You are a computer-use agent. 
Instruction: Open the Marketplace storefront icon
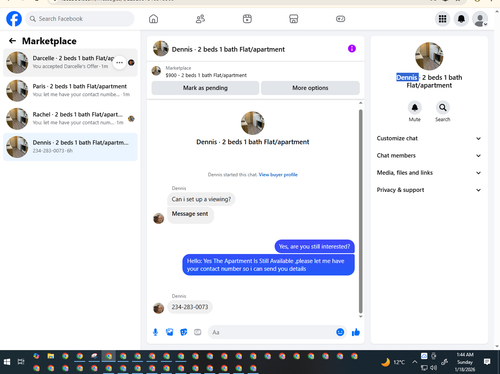(294, 19)
